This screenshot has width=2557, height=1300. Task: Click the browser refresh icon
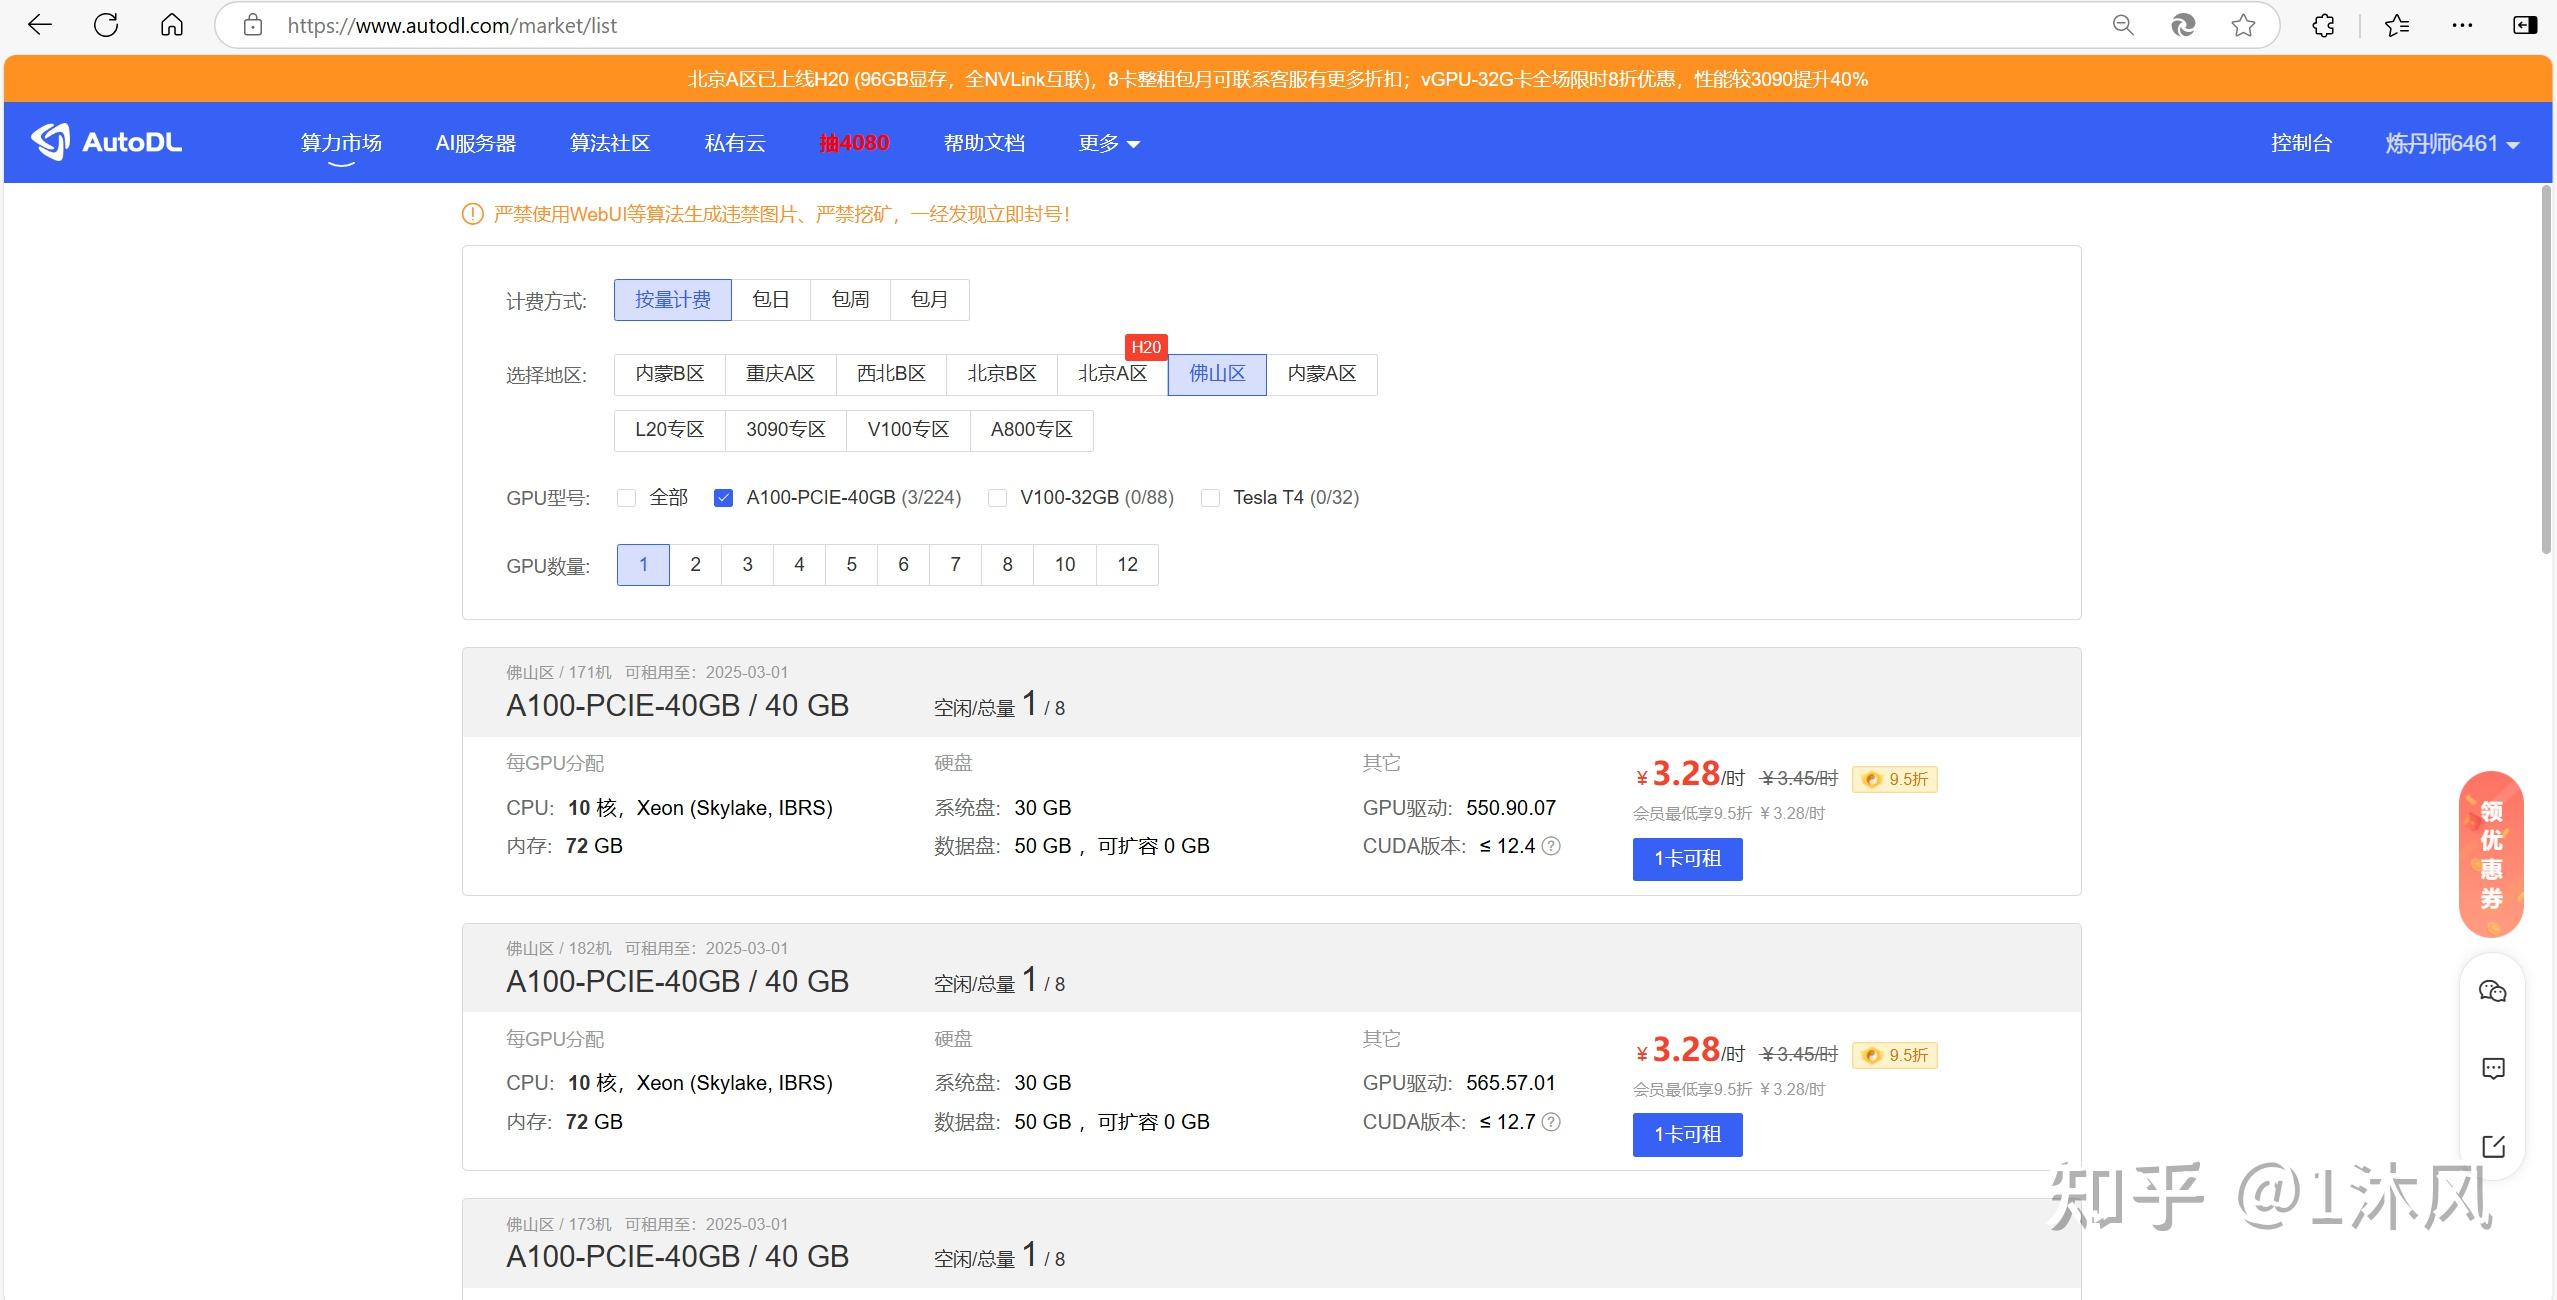[106, 24]
